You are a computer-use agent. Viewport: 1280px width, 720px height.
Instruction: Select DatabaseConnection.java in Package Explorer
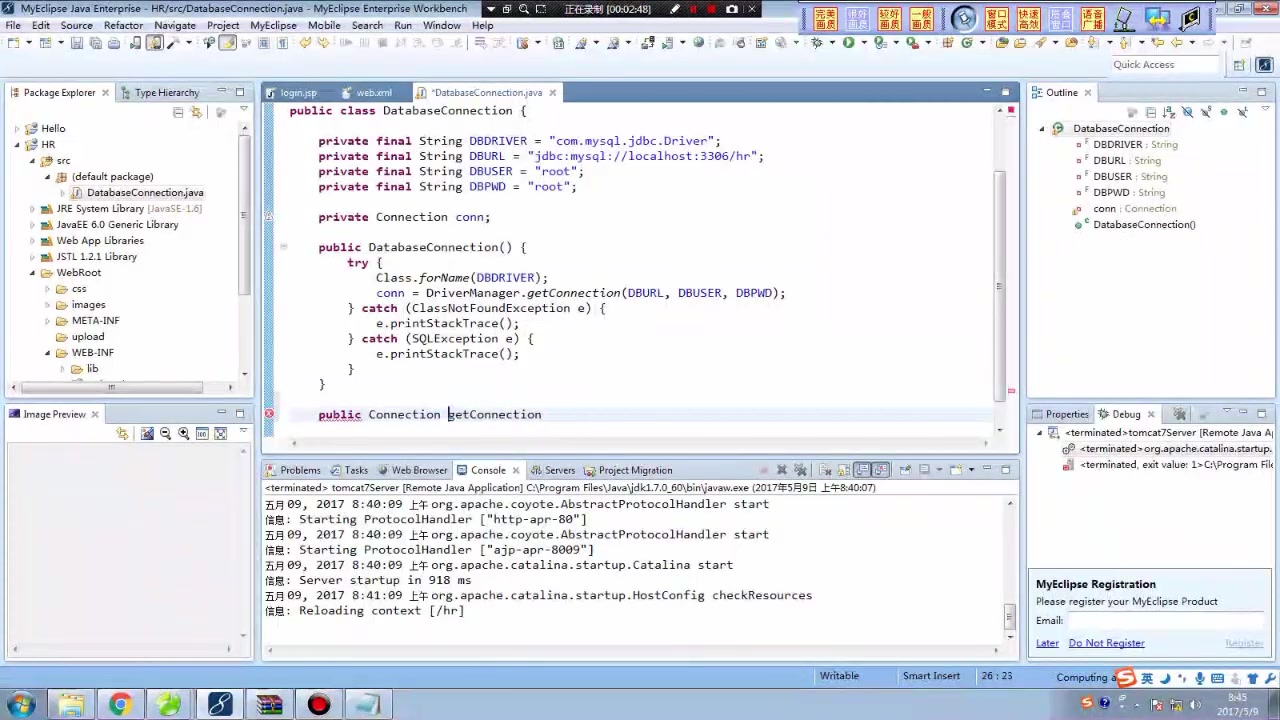tap(145, 193)
